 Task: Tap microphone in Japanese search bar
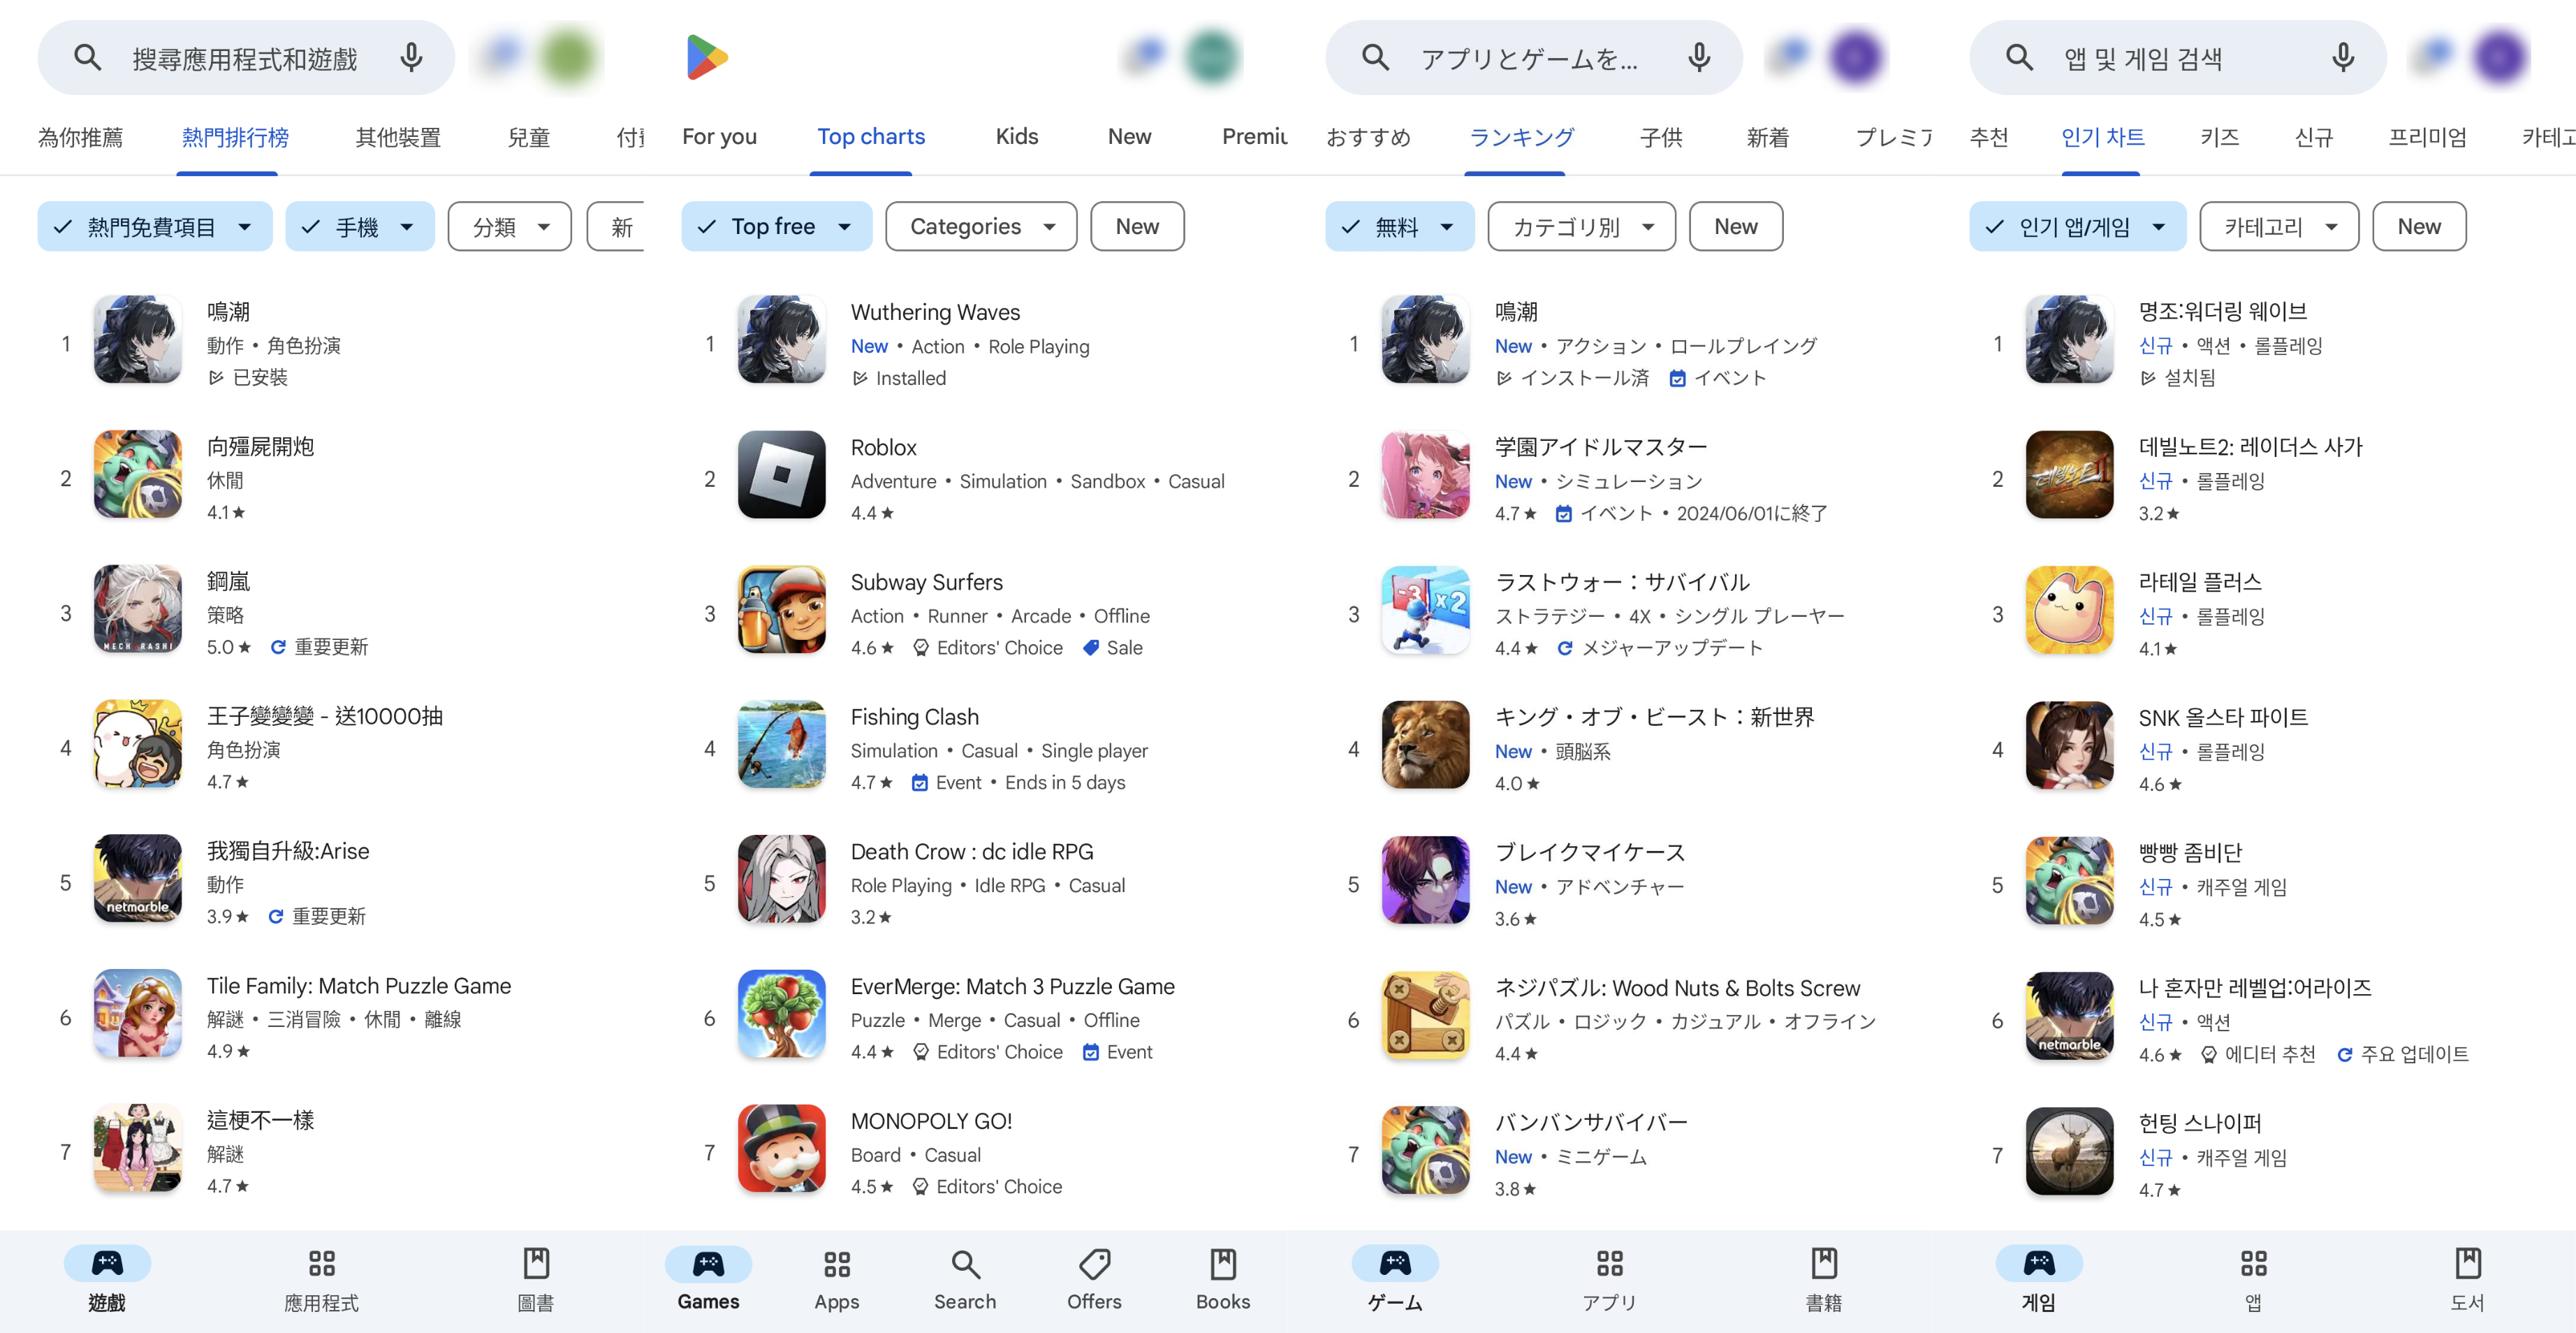click(1698, 58)
